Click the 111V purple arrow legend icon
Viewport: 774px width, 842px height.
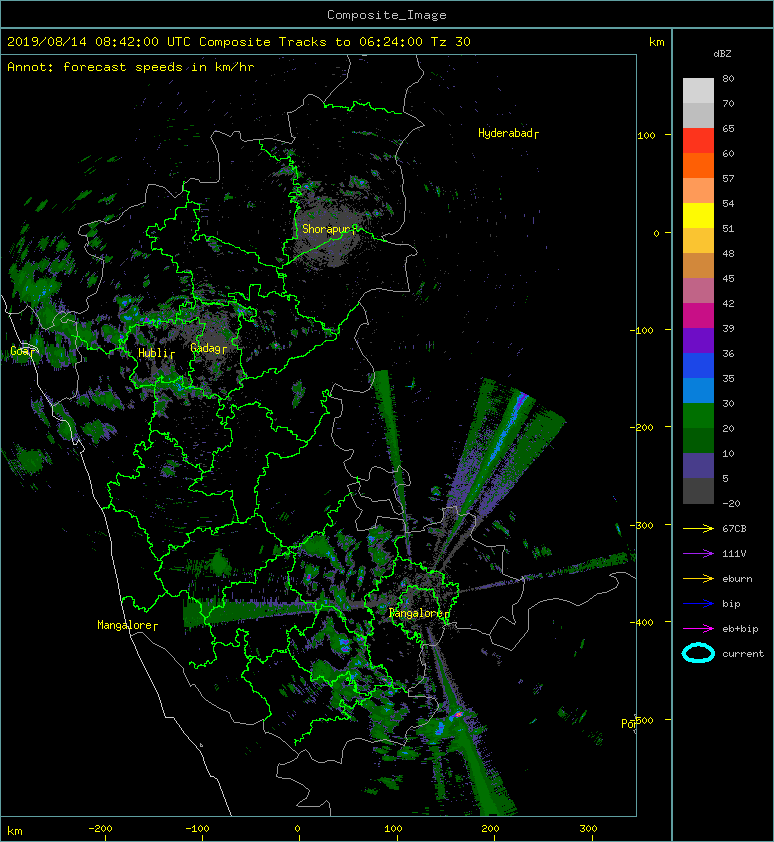point(698,554)
